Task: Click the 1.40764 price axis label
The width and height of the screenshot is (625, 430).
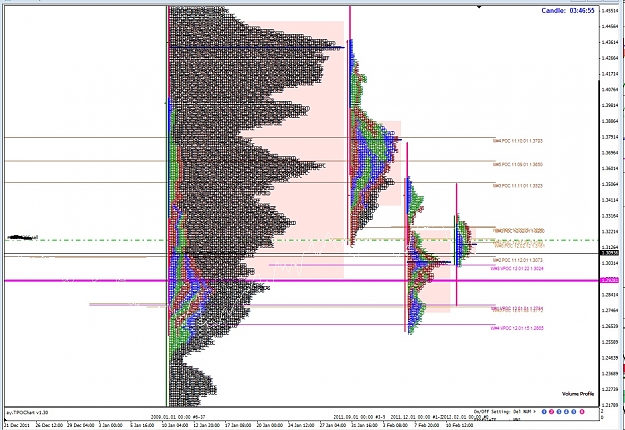Action: pos(611,89)
